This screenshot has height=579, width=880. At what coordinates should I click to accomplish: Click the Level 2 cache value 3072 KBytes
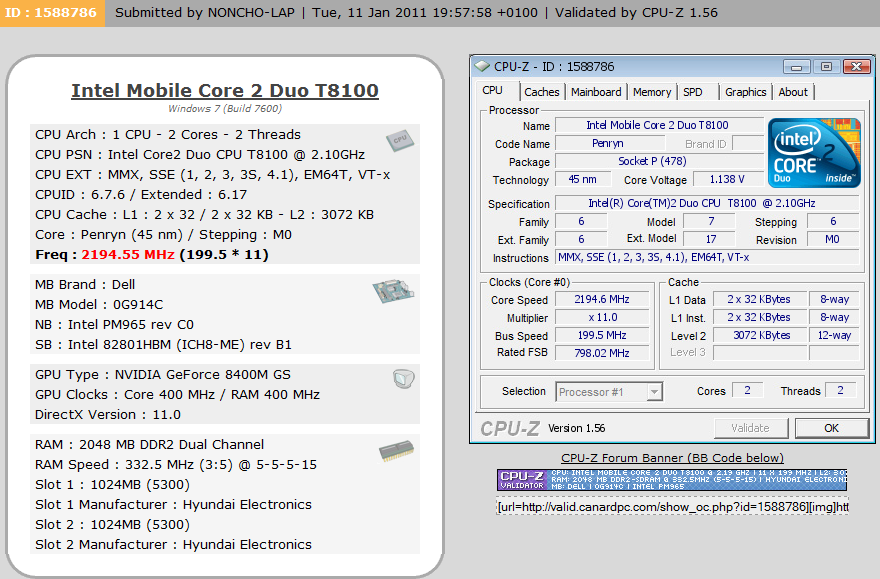point(760,336)
